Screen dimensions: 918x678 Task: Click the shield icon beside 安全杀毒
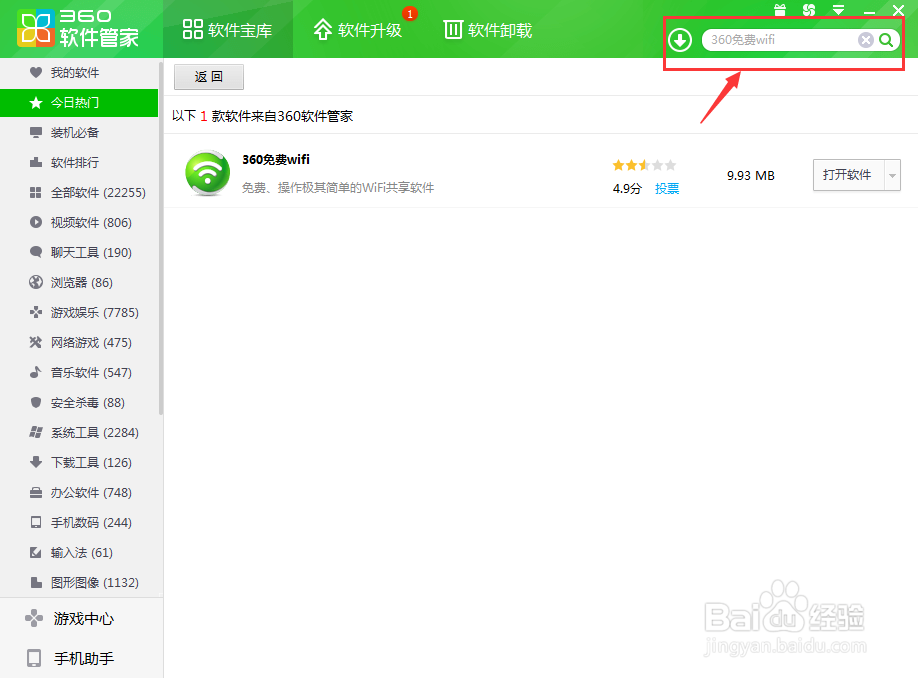click(x=36, y=402)
